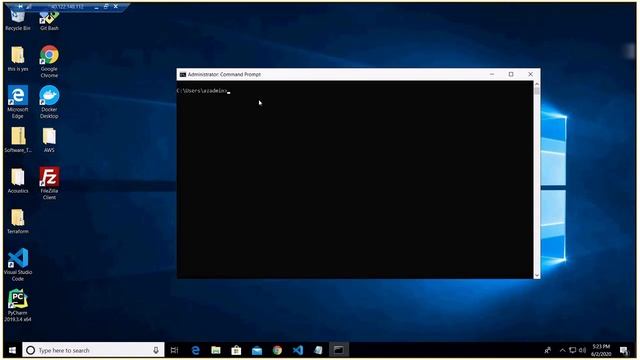The height and width of the screenshot is (360, 640).
Task: Open the Action Center notifications icon
Action: click(x=624, y=350)
